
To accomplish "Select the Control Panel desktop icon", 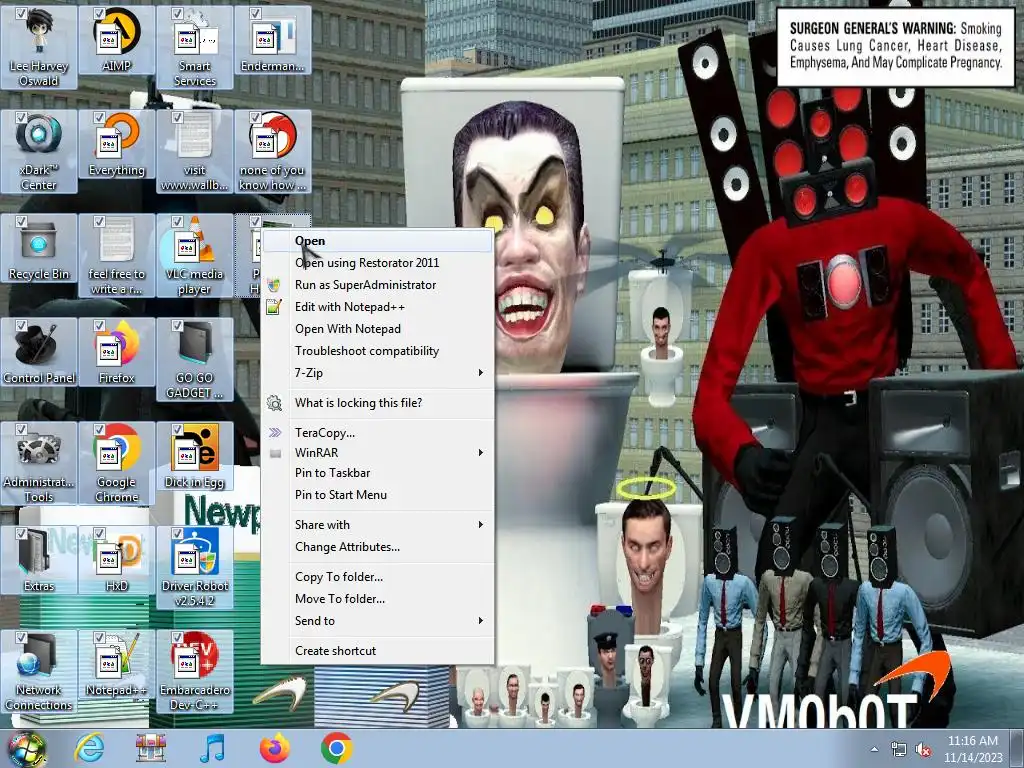I will tap(39, 352).
